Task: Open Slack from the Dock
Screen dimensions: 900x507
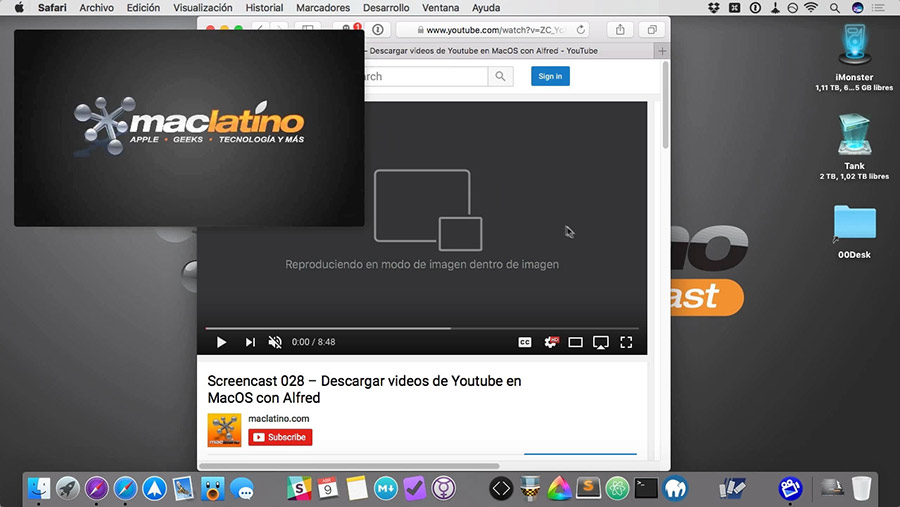Action: coord(299,489)
